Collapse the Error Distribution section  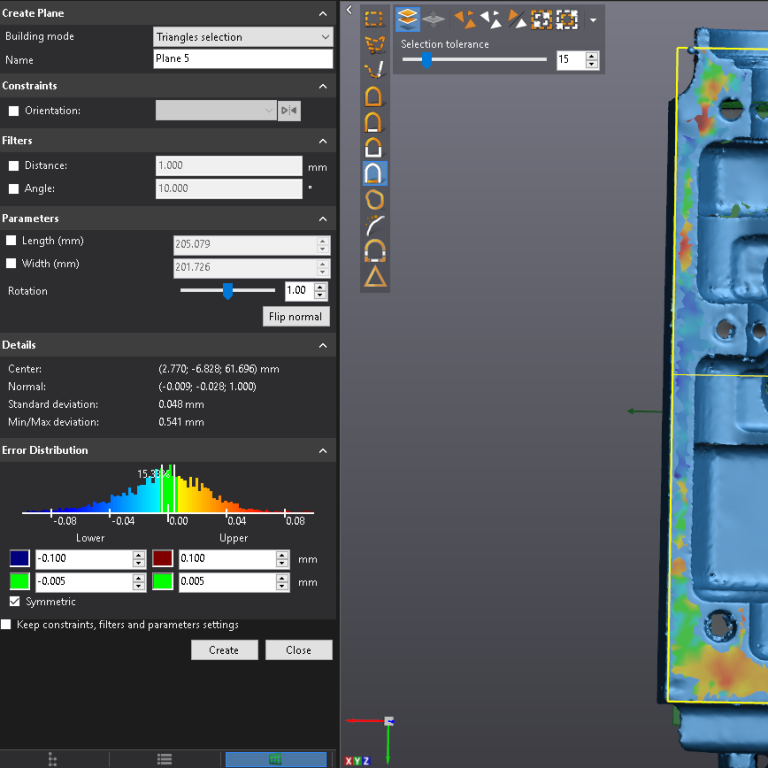click(323, 451)
